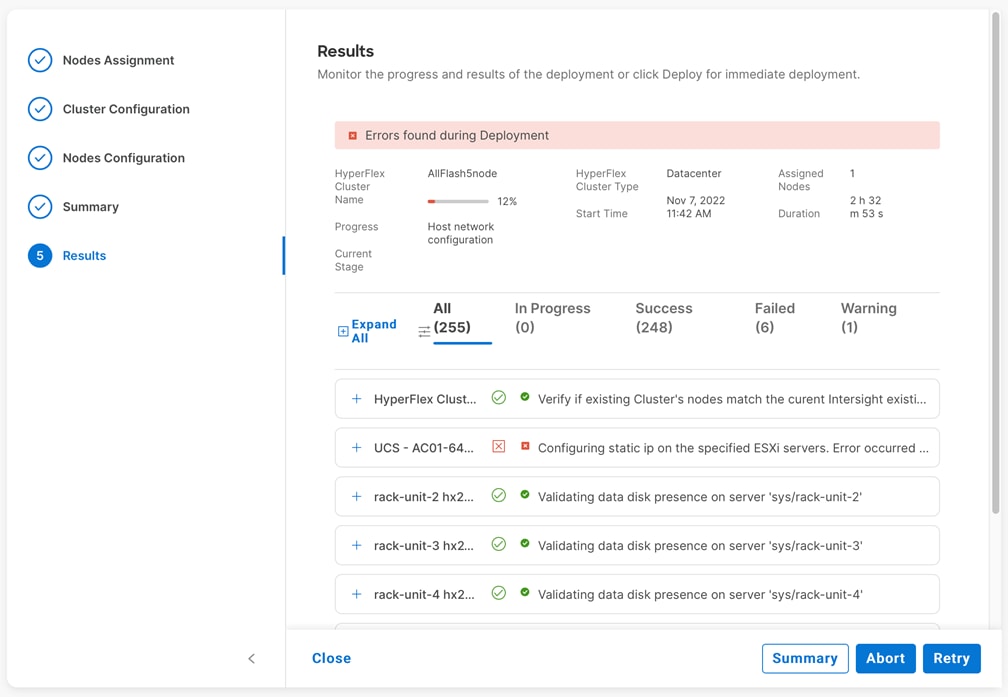Click the vertical scrollbar on the right
This screenshot has height=697, width=1008.
tap(996, 265)
